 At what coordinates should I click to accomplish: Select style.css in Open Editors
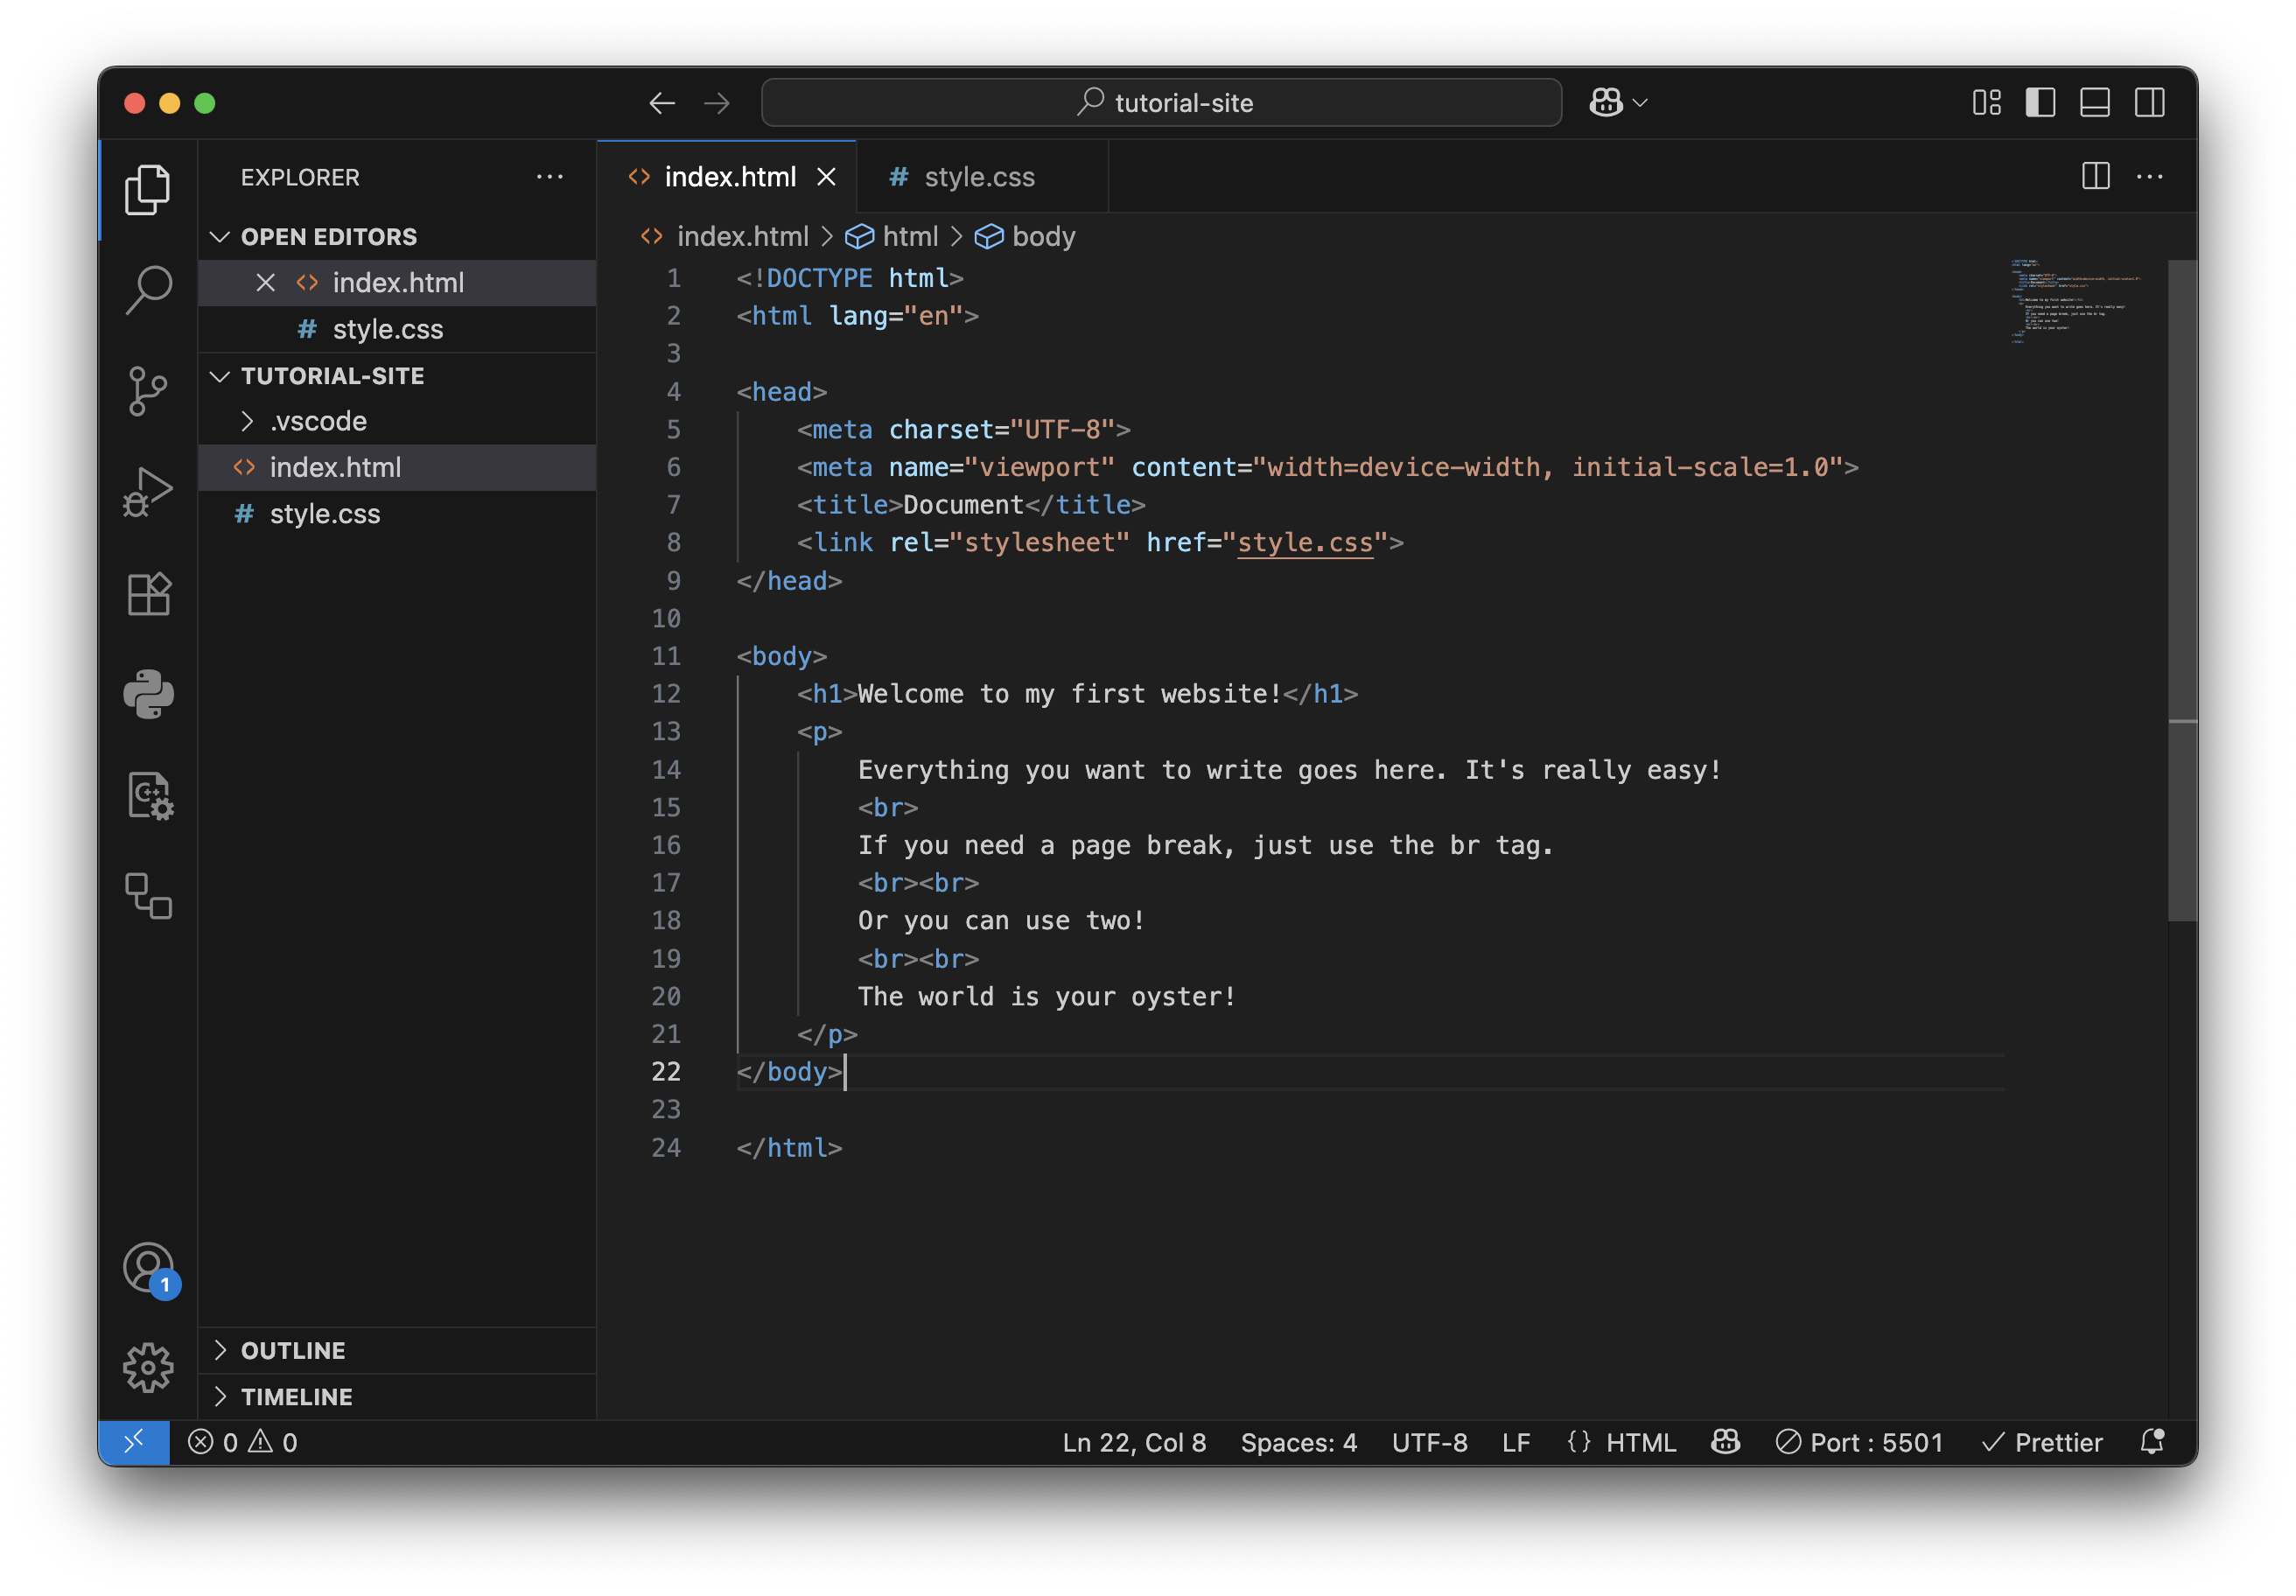click(397, 329)
